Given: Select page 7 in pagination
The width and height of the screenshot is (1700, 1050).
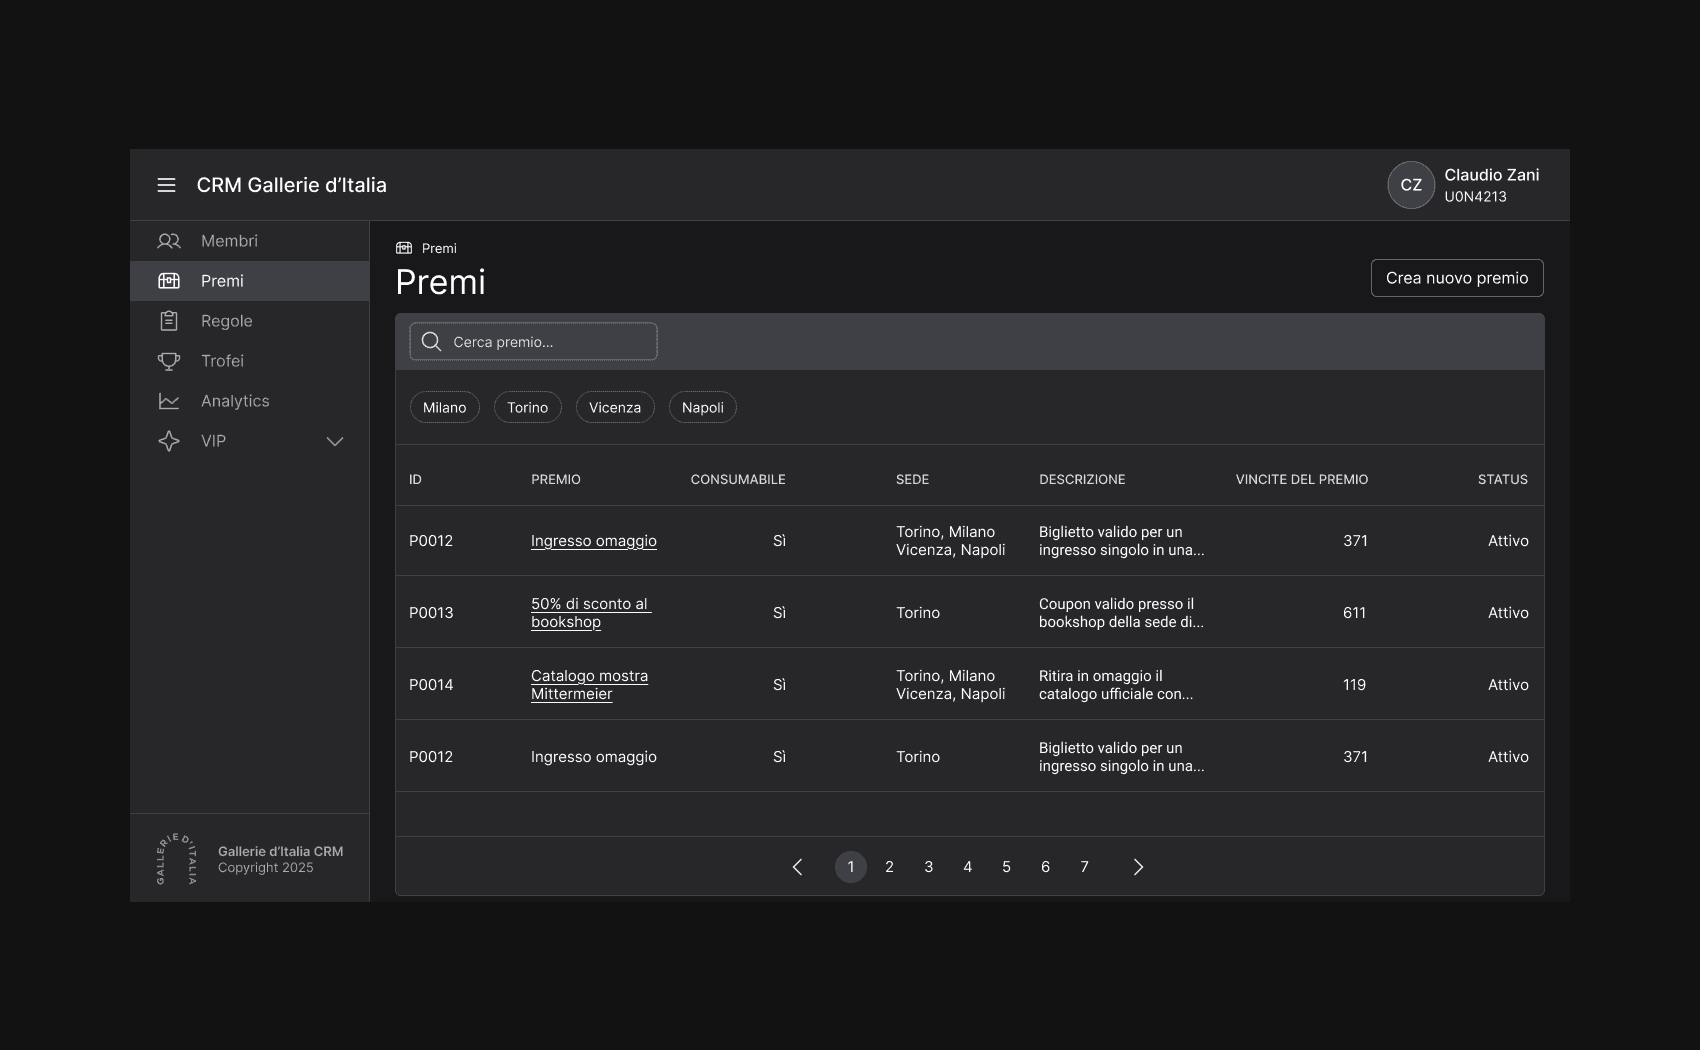Looking at the screenshot, I should 1085,867.
